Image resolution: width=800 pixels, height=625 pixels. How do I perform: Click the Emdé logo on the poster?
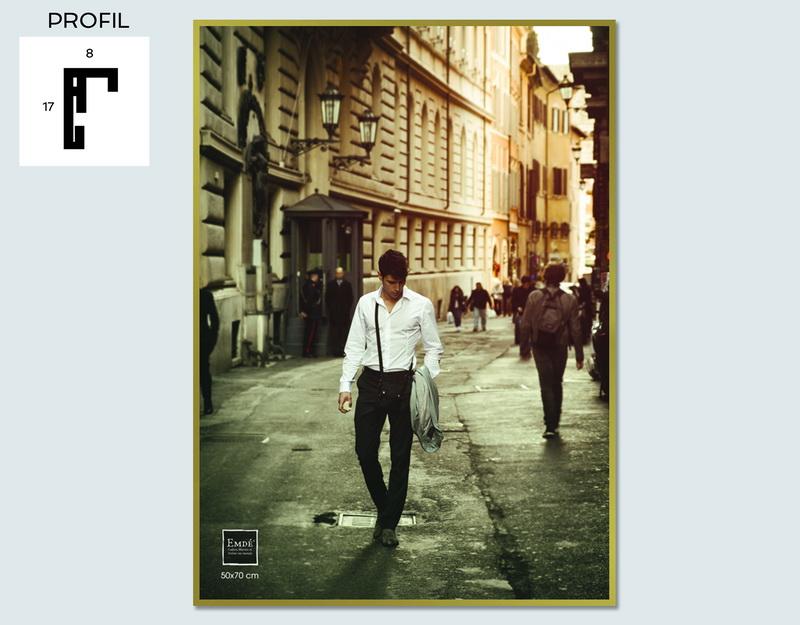tap(240, 547)
